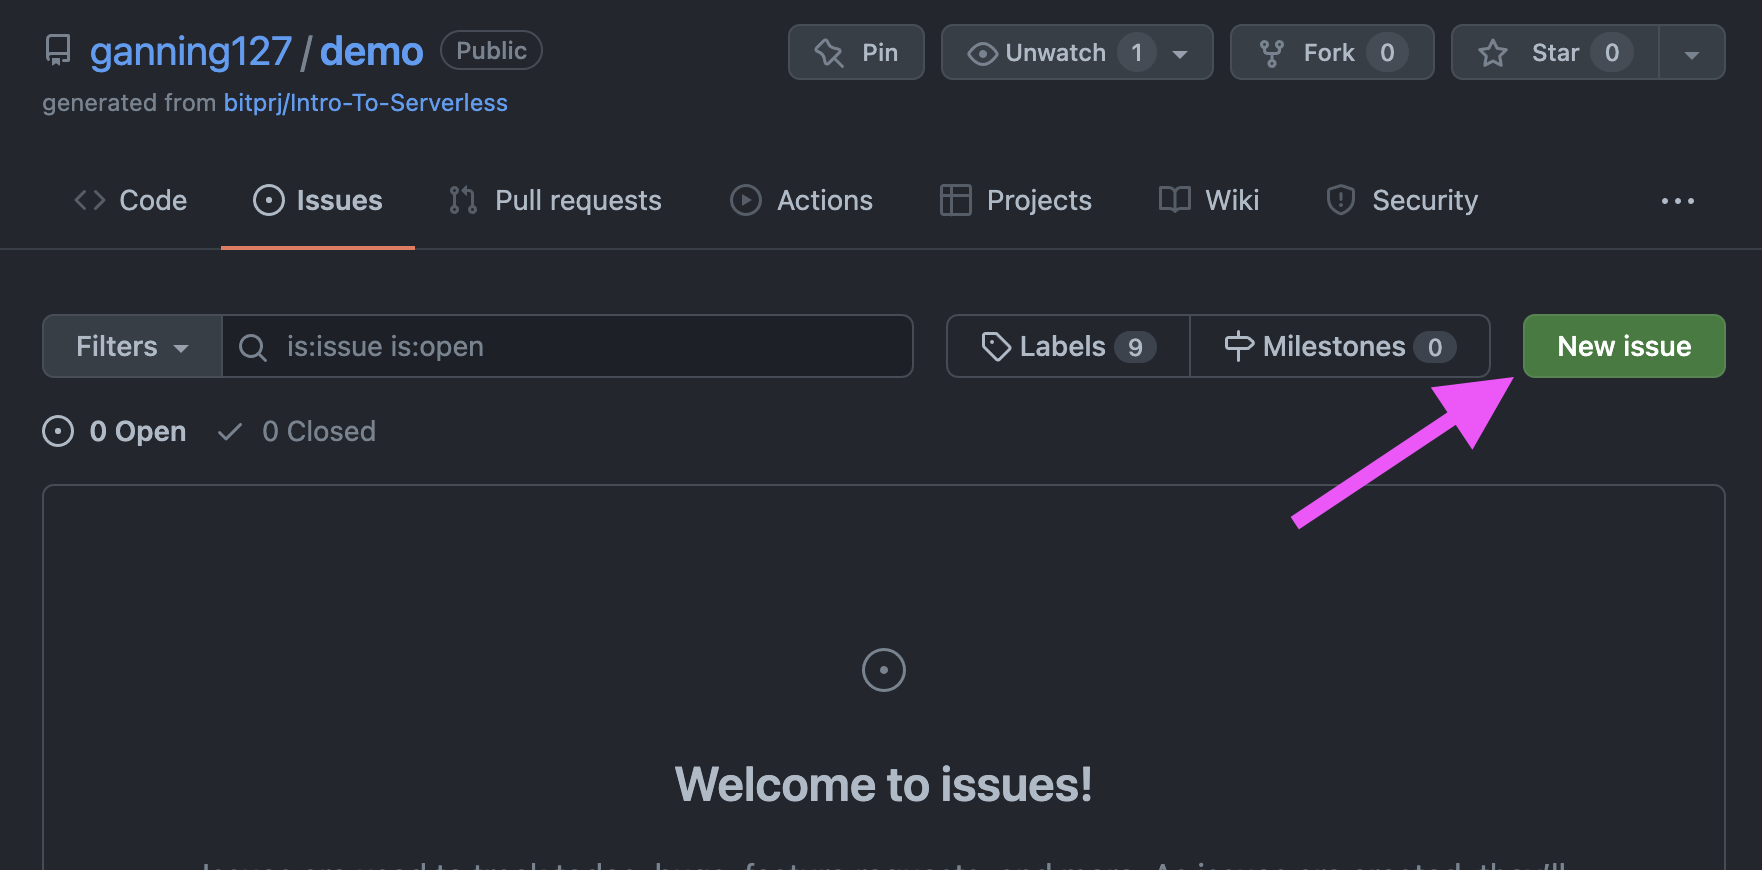The image size is (1762, 870).
Task: Click the issue circle icon above the welcome heading
Action: pos(884,670)
